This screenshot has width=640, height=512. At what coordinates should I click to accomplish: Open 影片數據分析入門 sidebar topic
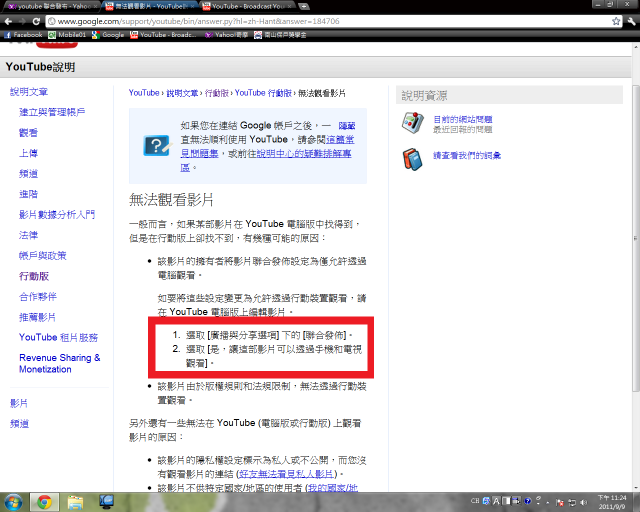tap(57, 214)
